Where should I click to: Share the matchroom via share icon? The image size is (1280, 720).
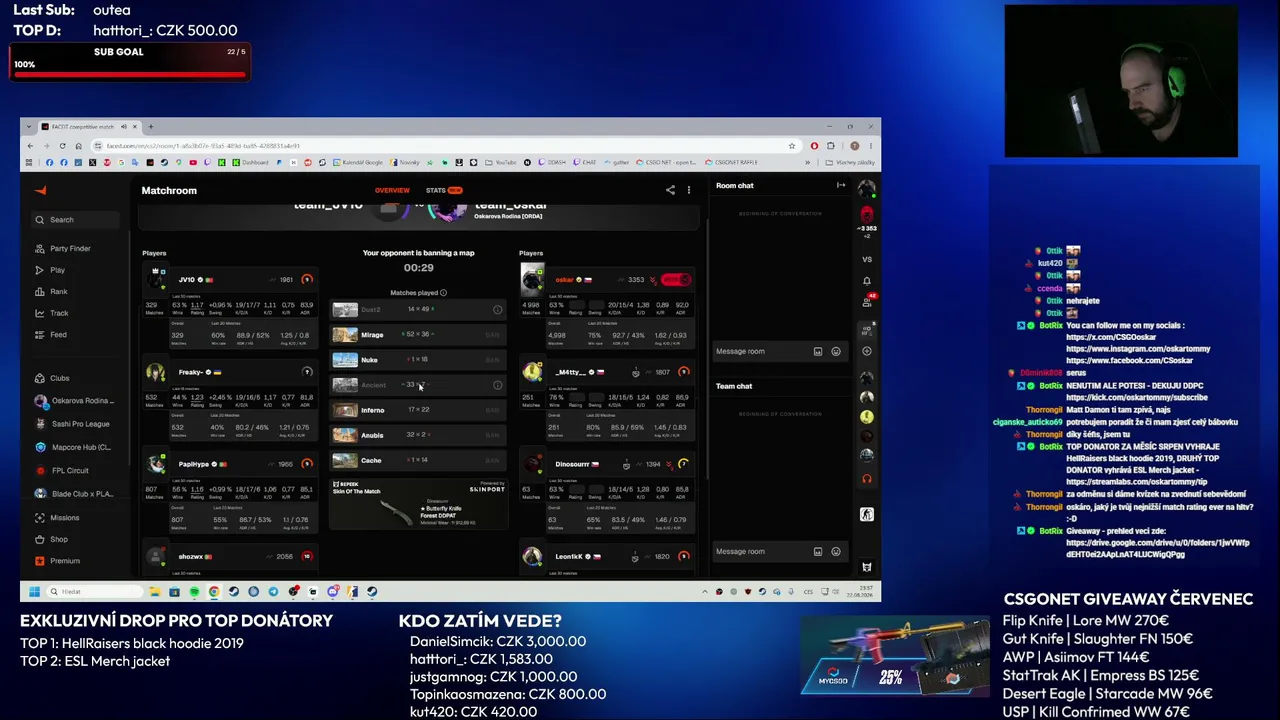[670, 190]
